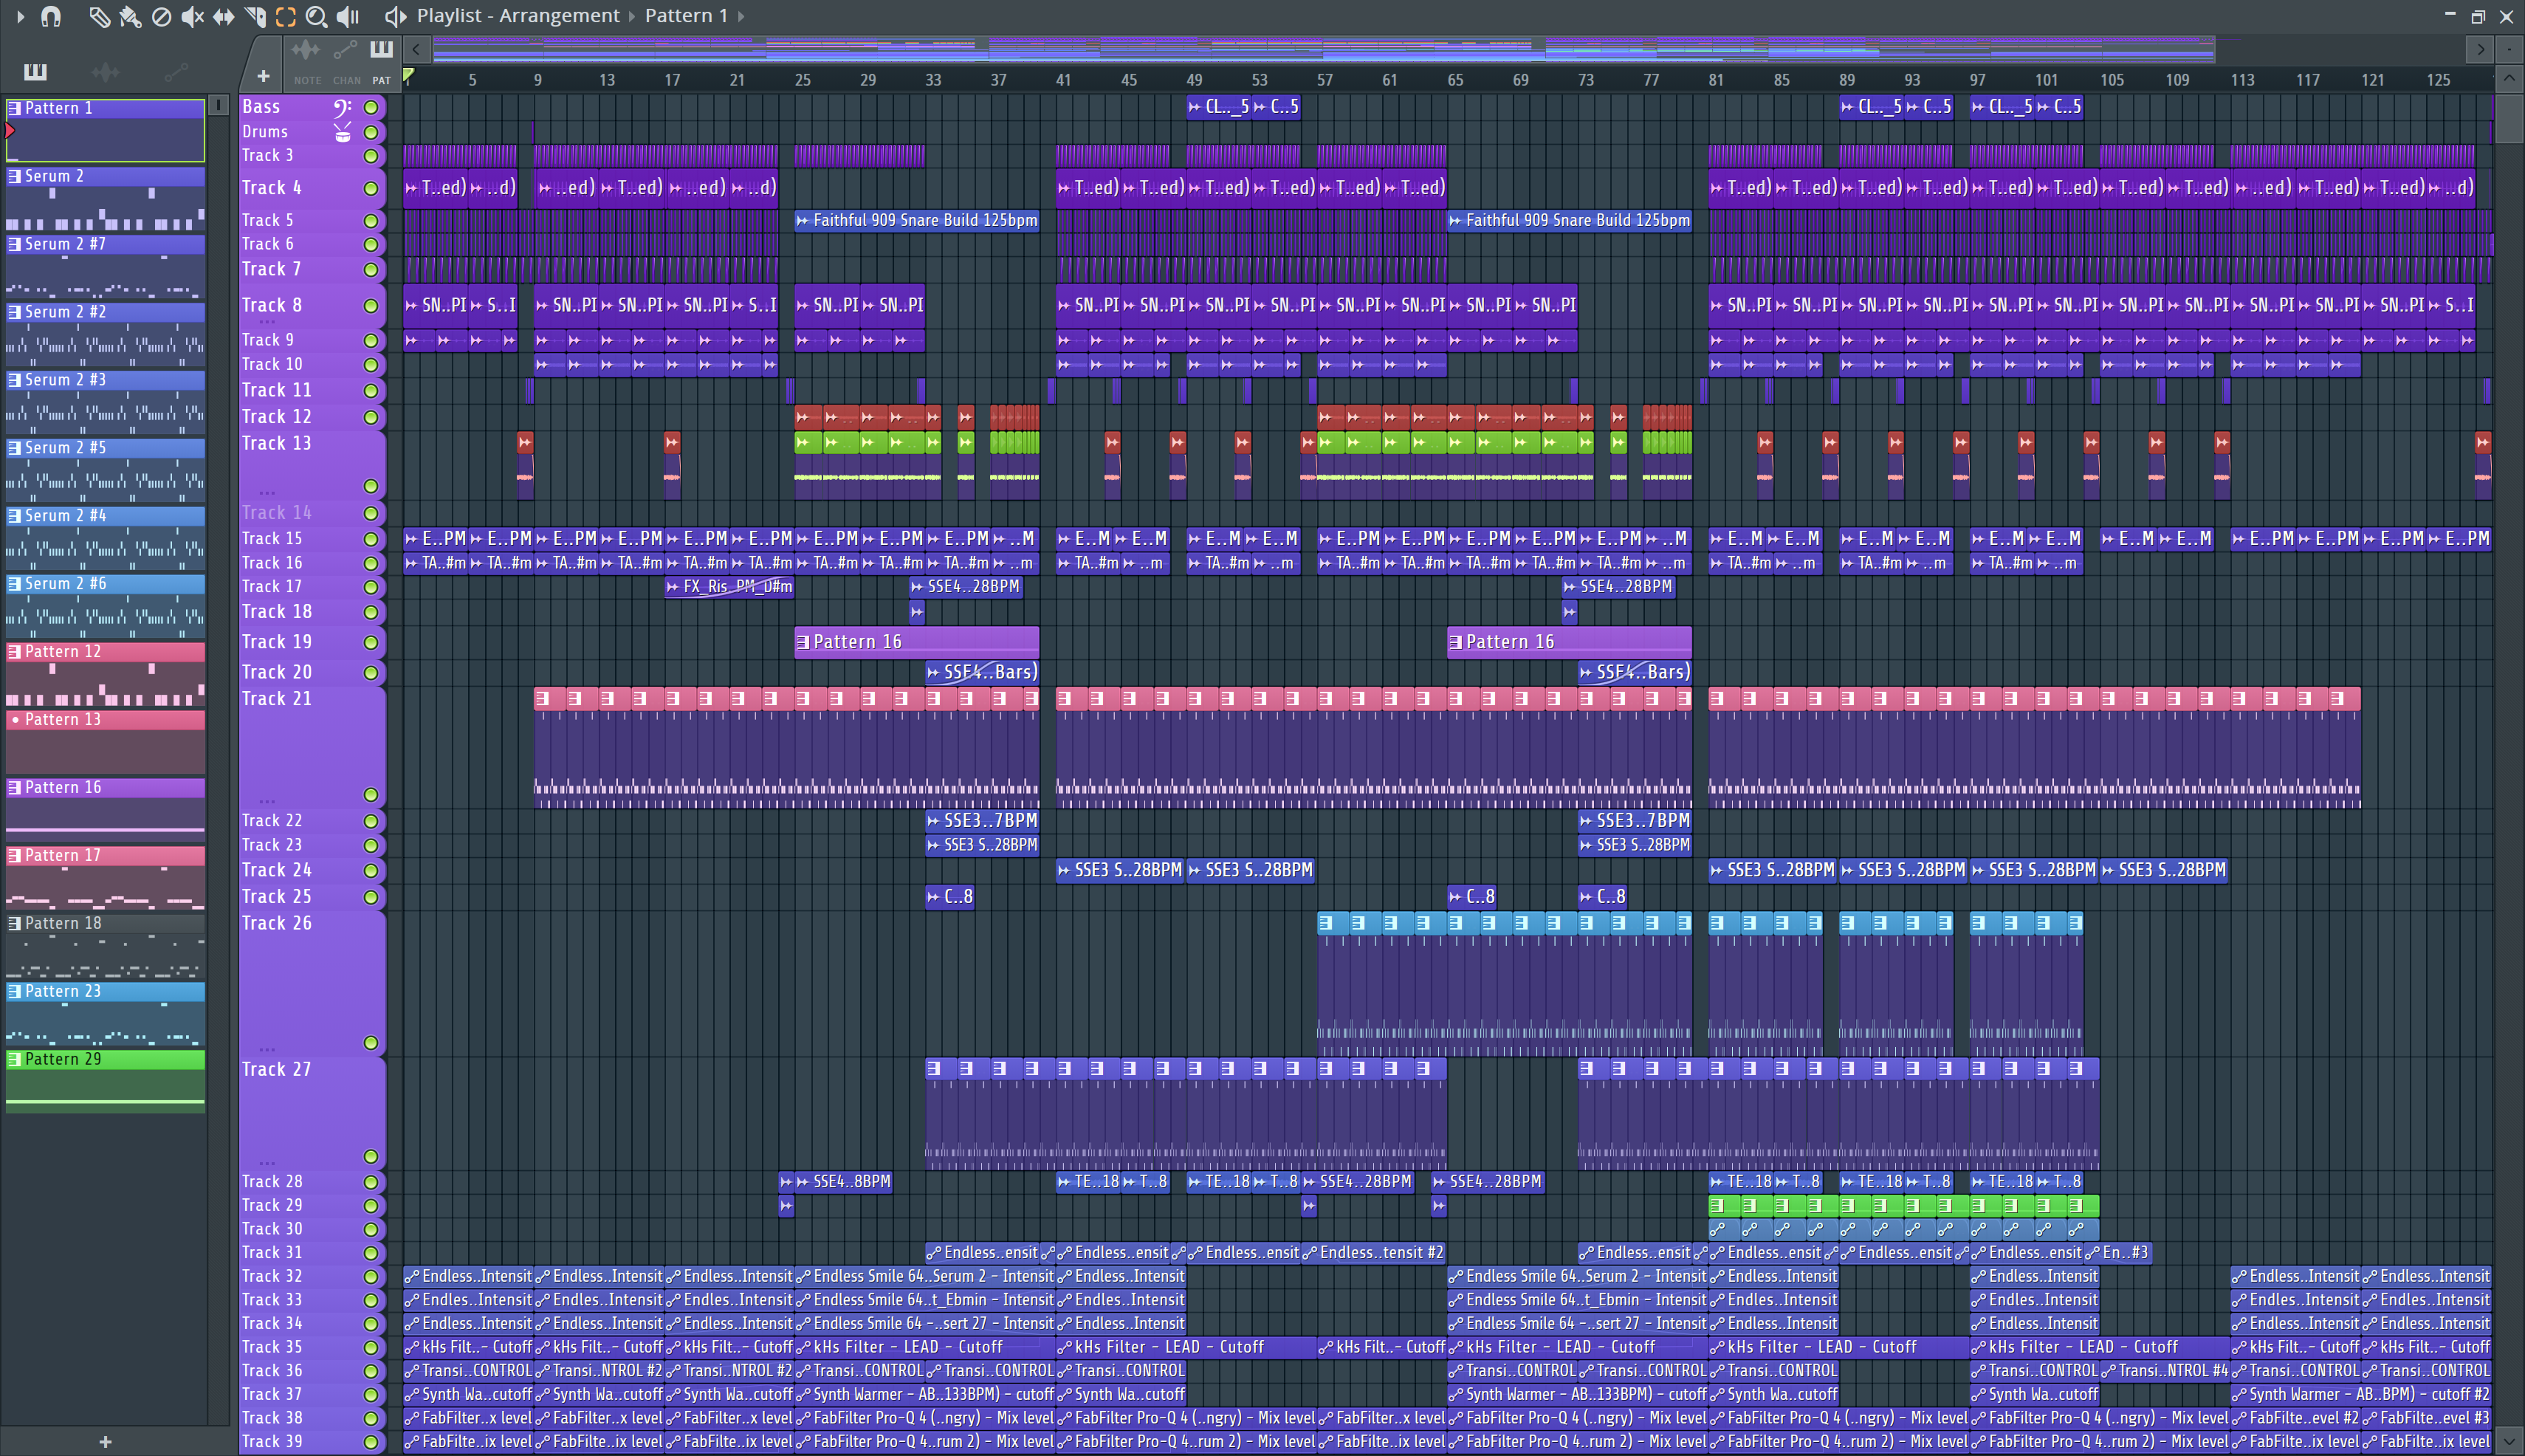Click the Playlist - Arrangement title
The image size is (2525, 1456).
(518, 16)
